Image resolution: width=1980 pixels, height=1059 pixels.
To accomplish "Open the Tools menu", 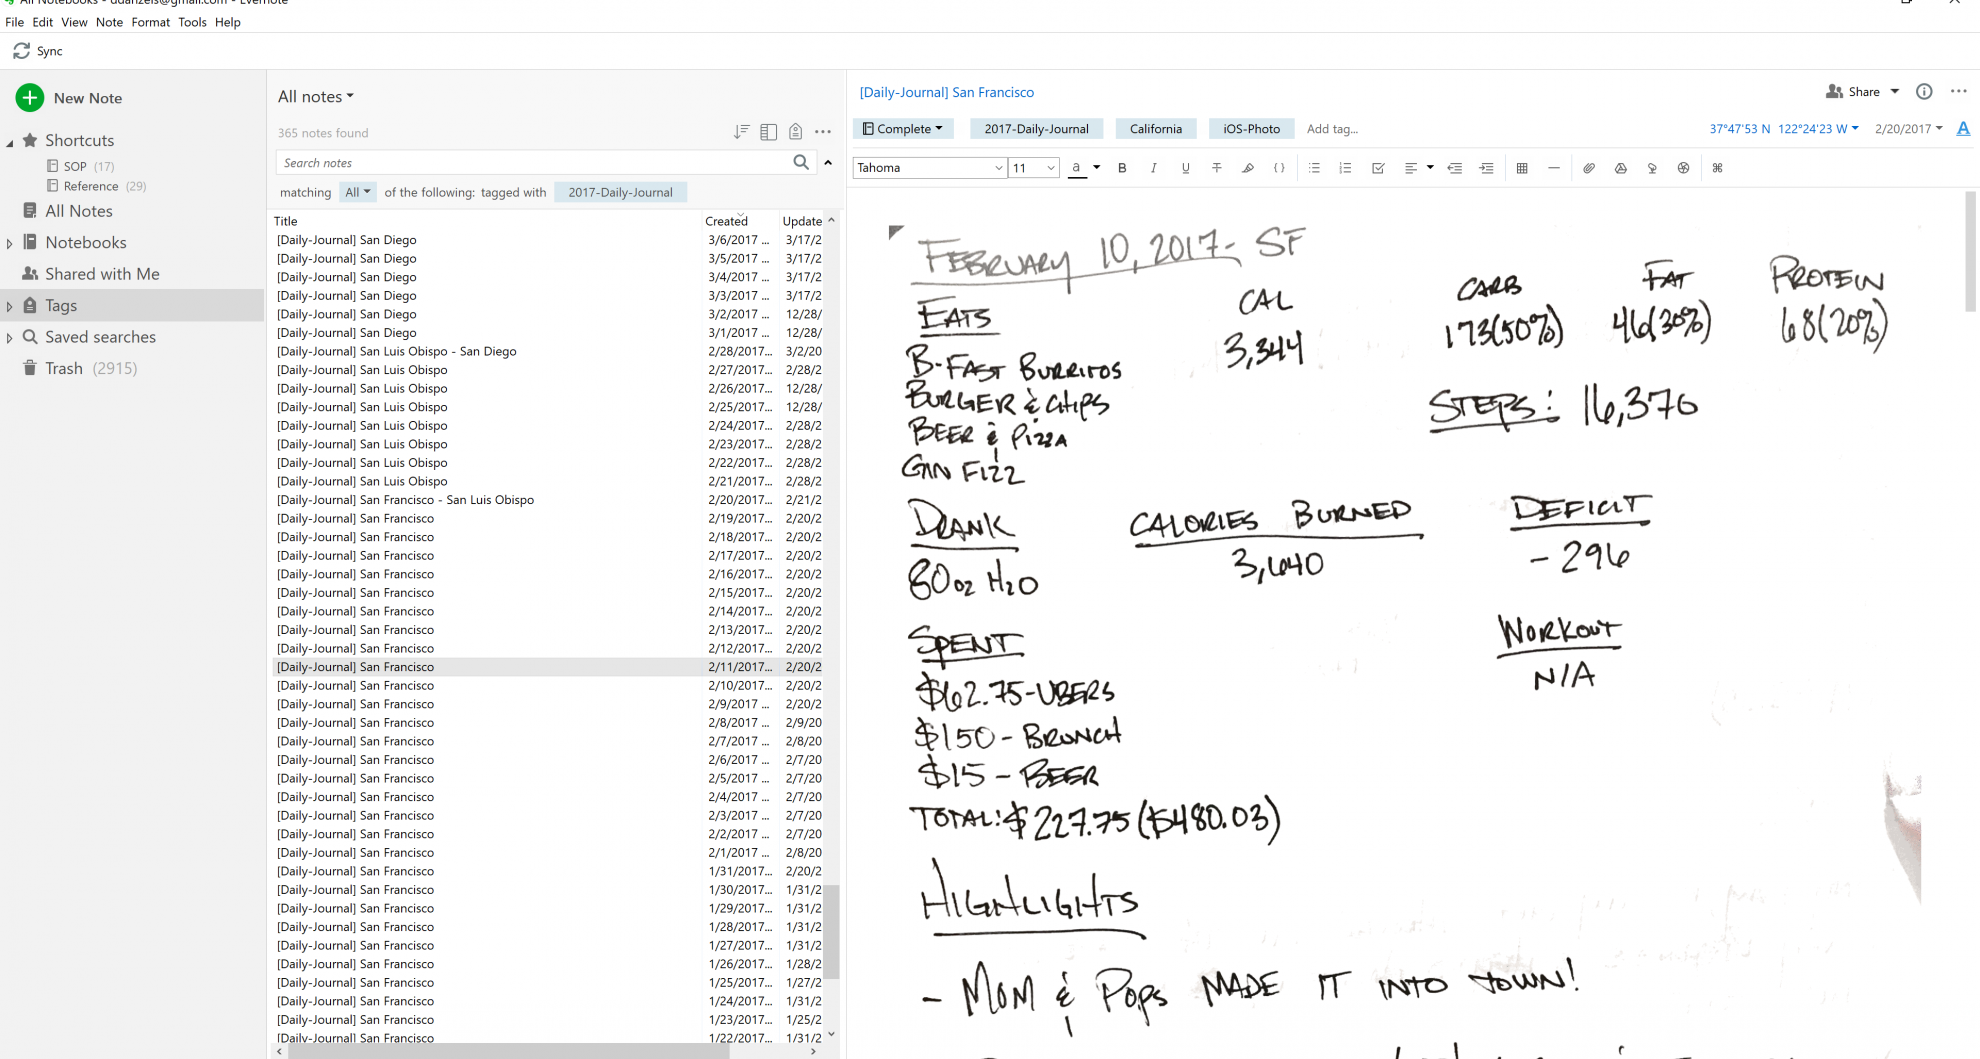I will coord(192,22).
